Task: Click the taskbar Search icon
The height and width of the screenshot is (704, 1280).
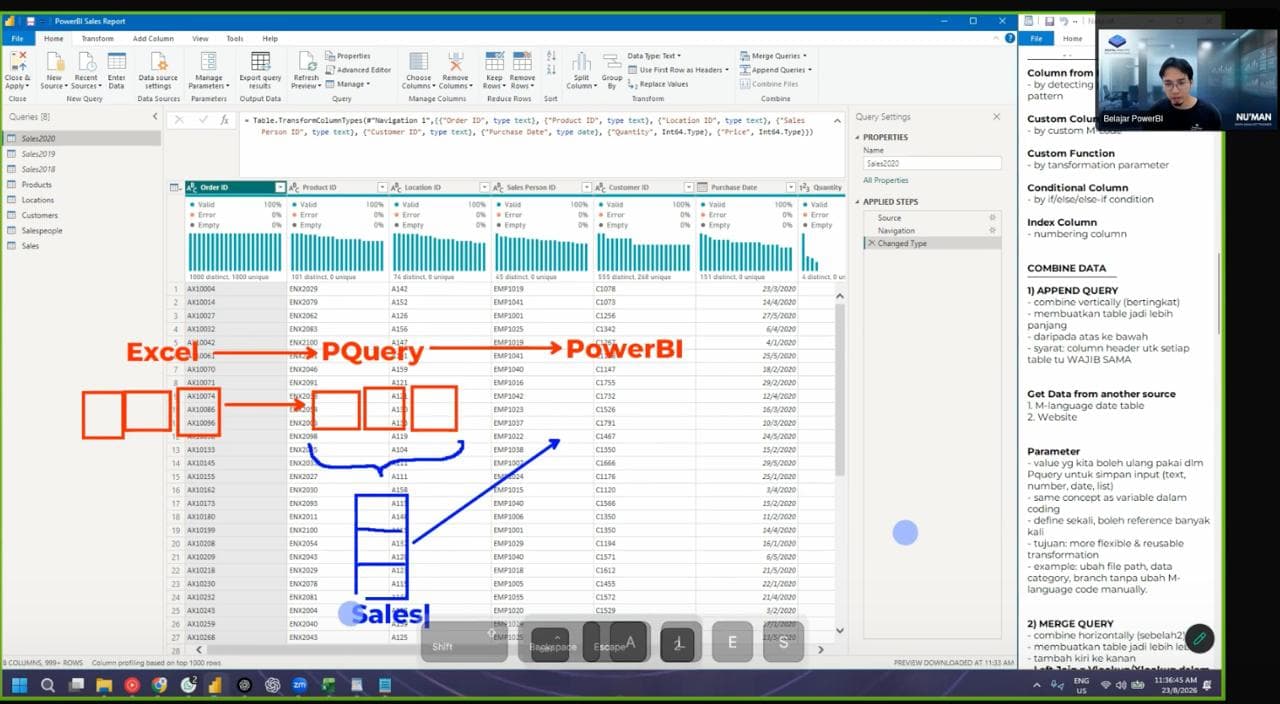Action: [x=47, y=685]
